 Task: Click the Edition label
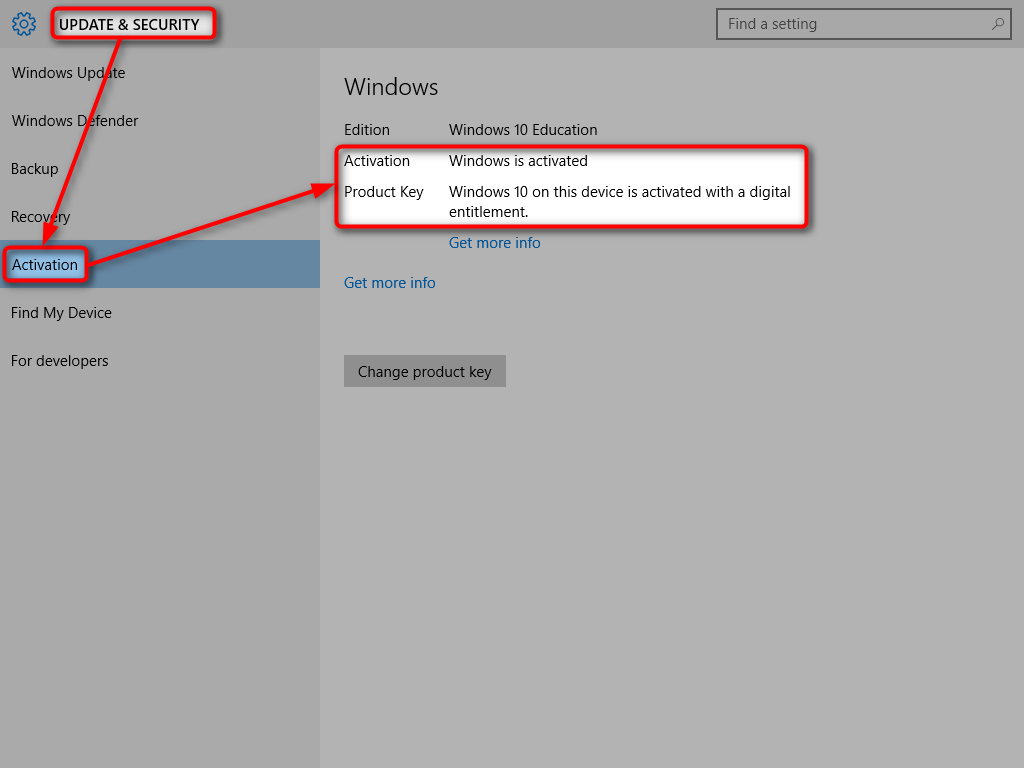click(x=366, y=130)
